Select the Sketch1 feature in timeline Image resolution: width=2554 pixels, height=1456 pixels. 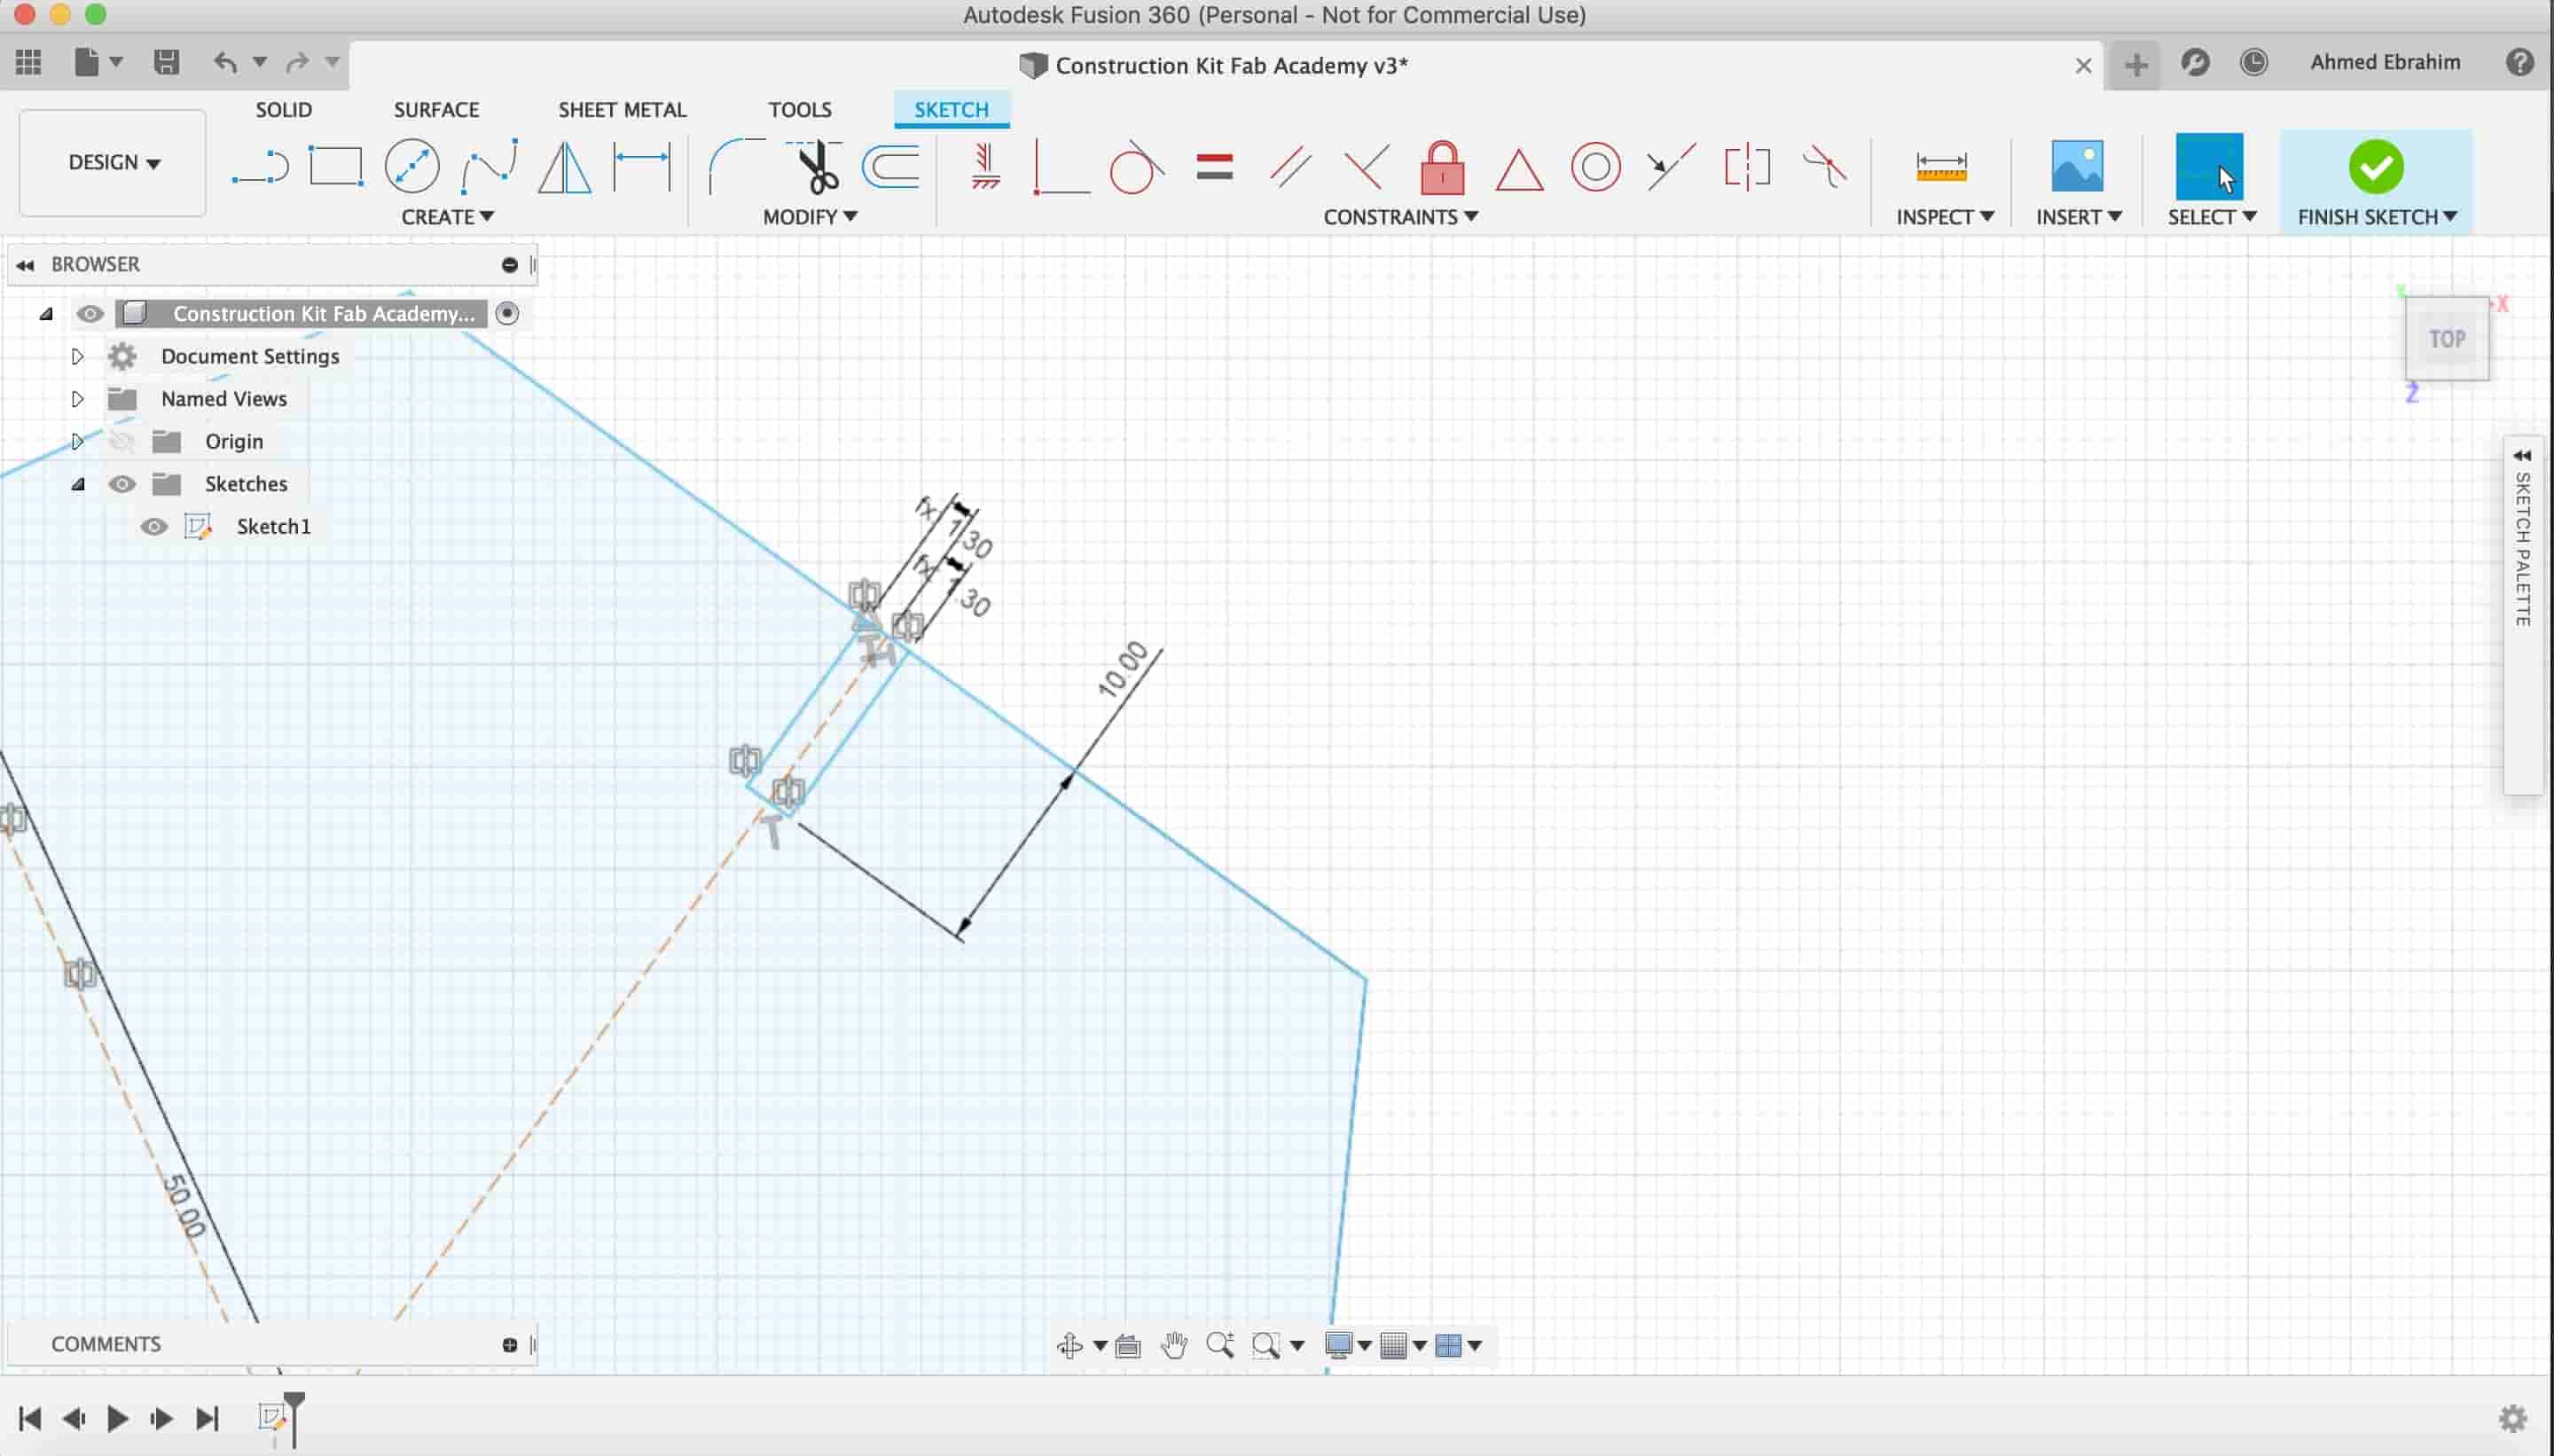(272, 1417)
